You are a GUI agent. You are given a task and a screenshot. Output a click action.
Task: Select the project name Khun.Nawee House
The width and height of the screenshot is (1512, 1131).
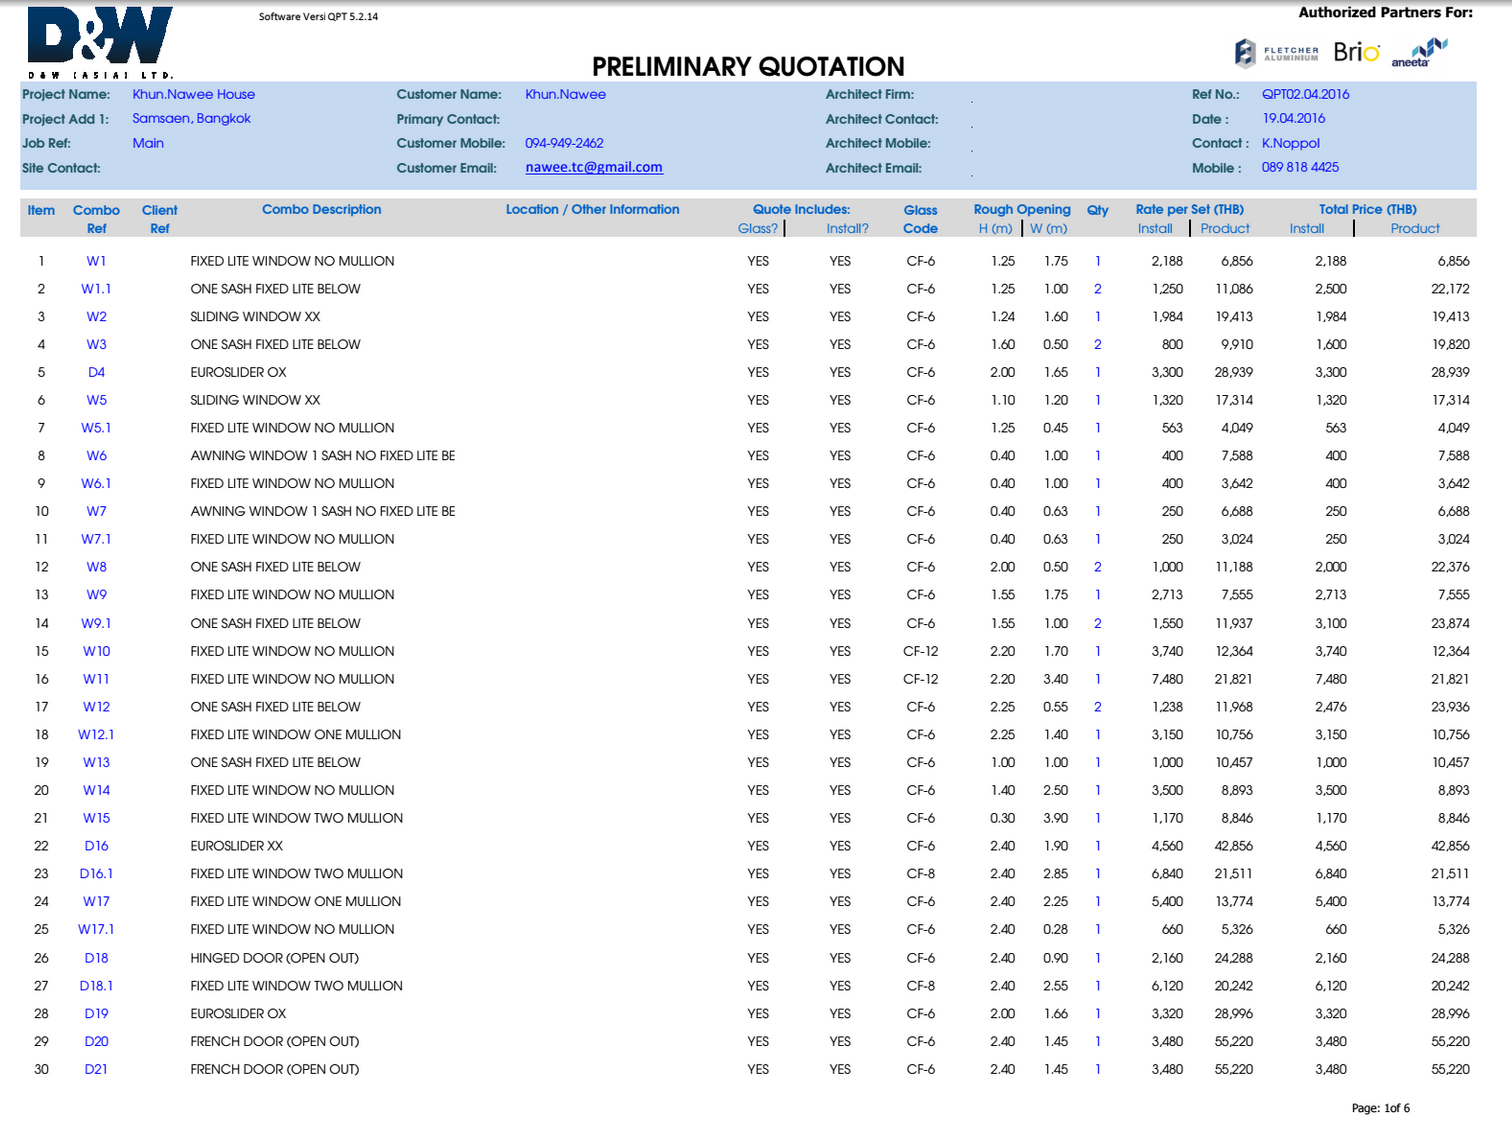tap(194, 94)
